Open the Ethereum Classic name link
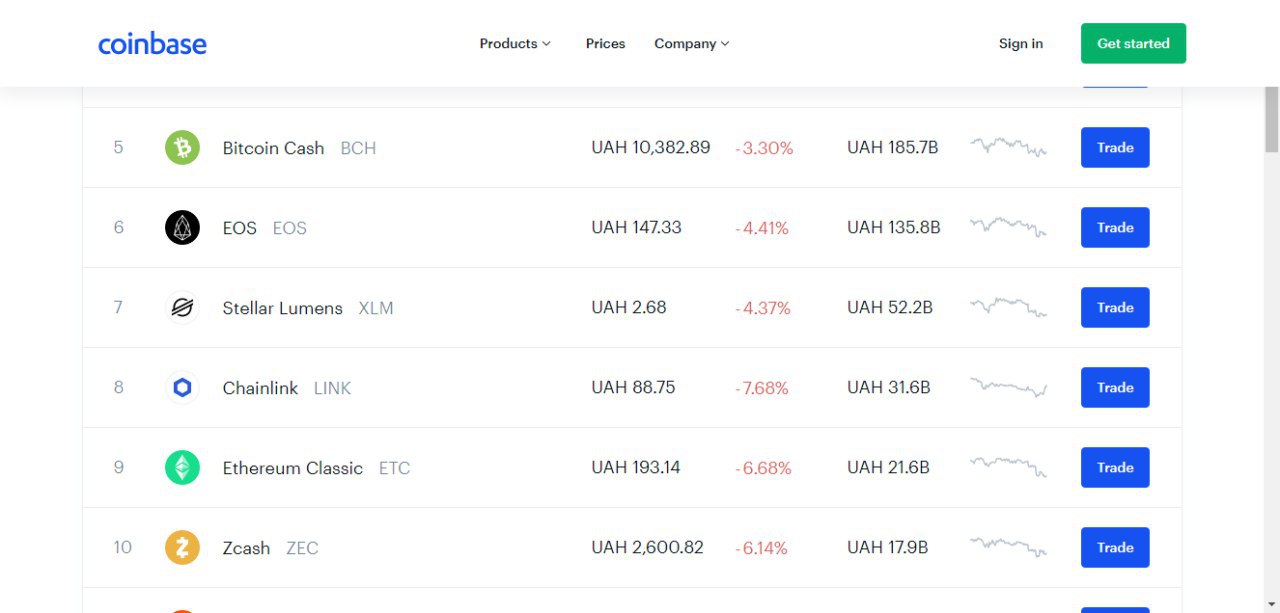Screen dimensions: 1280x613 (x=292, y=468)
